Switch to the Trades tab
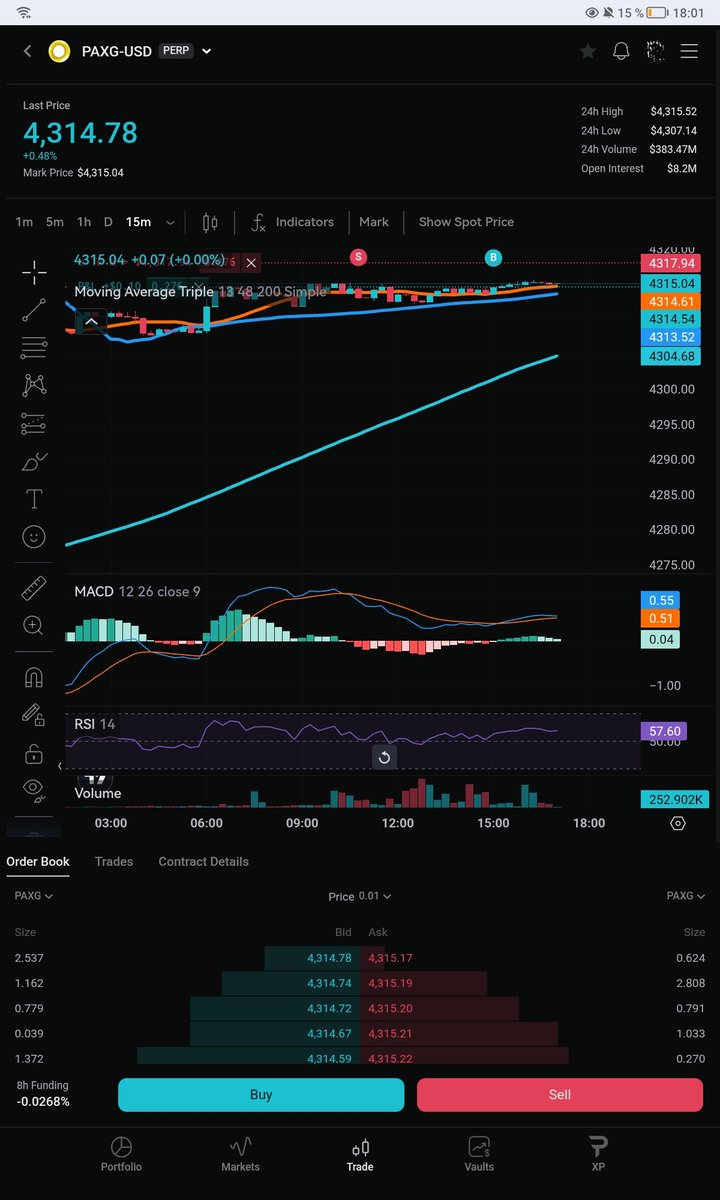This screenshot has height=1200, width=720. coord(114,861)
